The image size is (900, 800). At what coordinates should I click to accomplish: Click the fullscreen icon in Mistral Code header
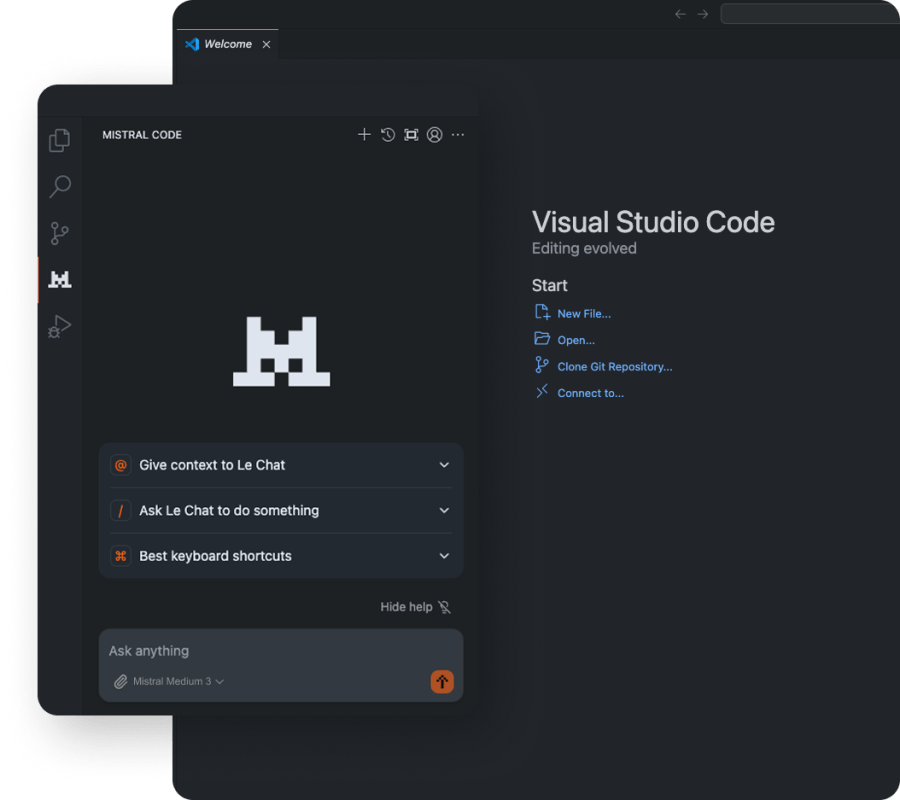[x=411, y=135]
